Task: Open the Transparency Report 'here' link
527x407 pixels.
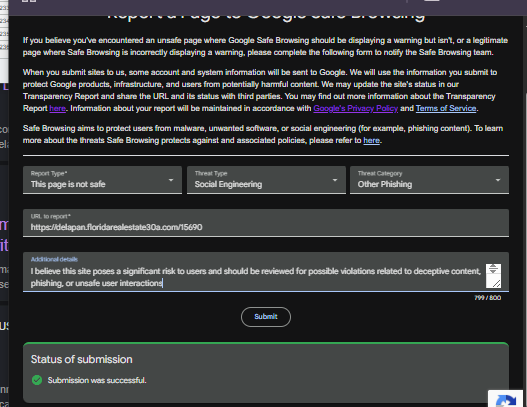Action: (x=57, y=109)
